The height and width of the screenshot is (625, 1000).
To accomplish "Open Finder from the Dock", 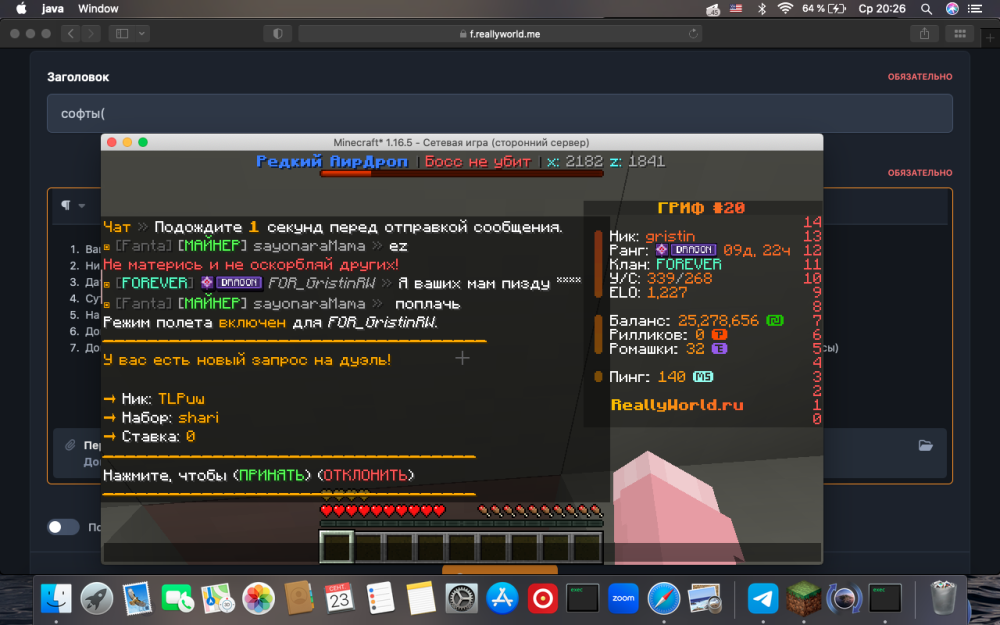I will click(56, 599).
